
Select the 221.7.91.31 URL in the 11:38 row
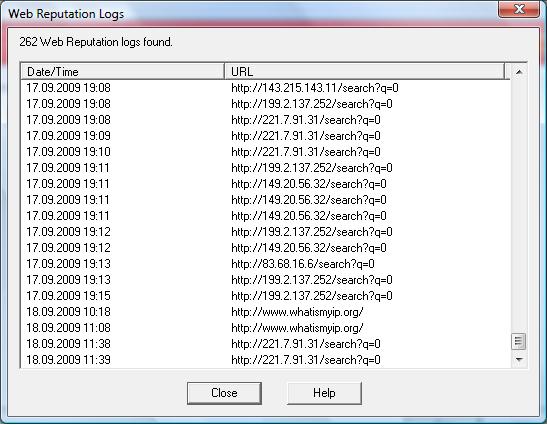click(x=306, y=344)
